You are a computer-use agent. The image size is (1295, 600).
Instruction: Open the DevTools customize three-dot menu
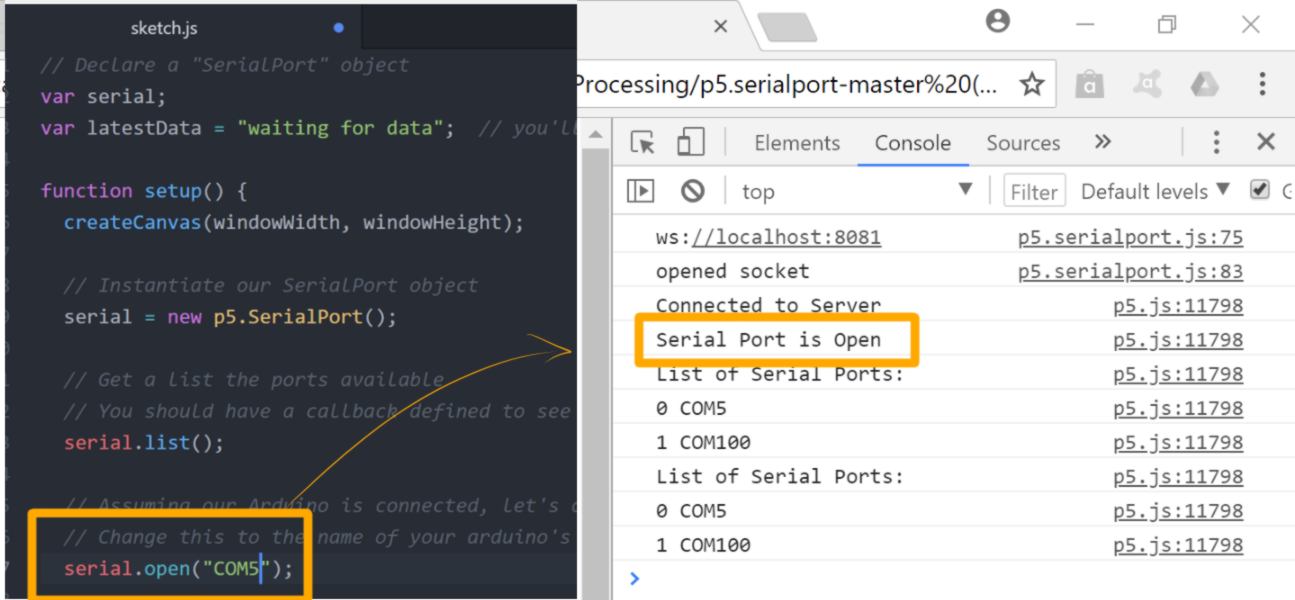pos(1218,143)
